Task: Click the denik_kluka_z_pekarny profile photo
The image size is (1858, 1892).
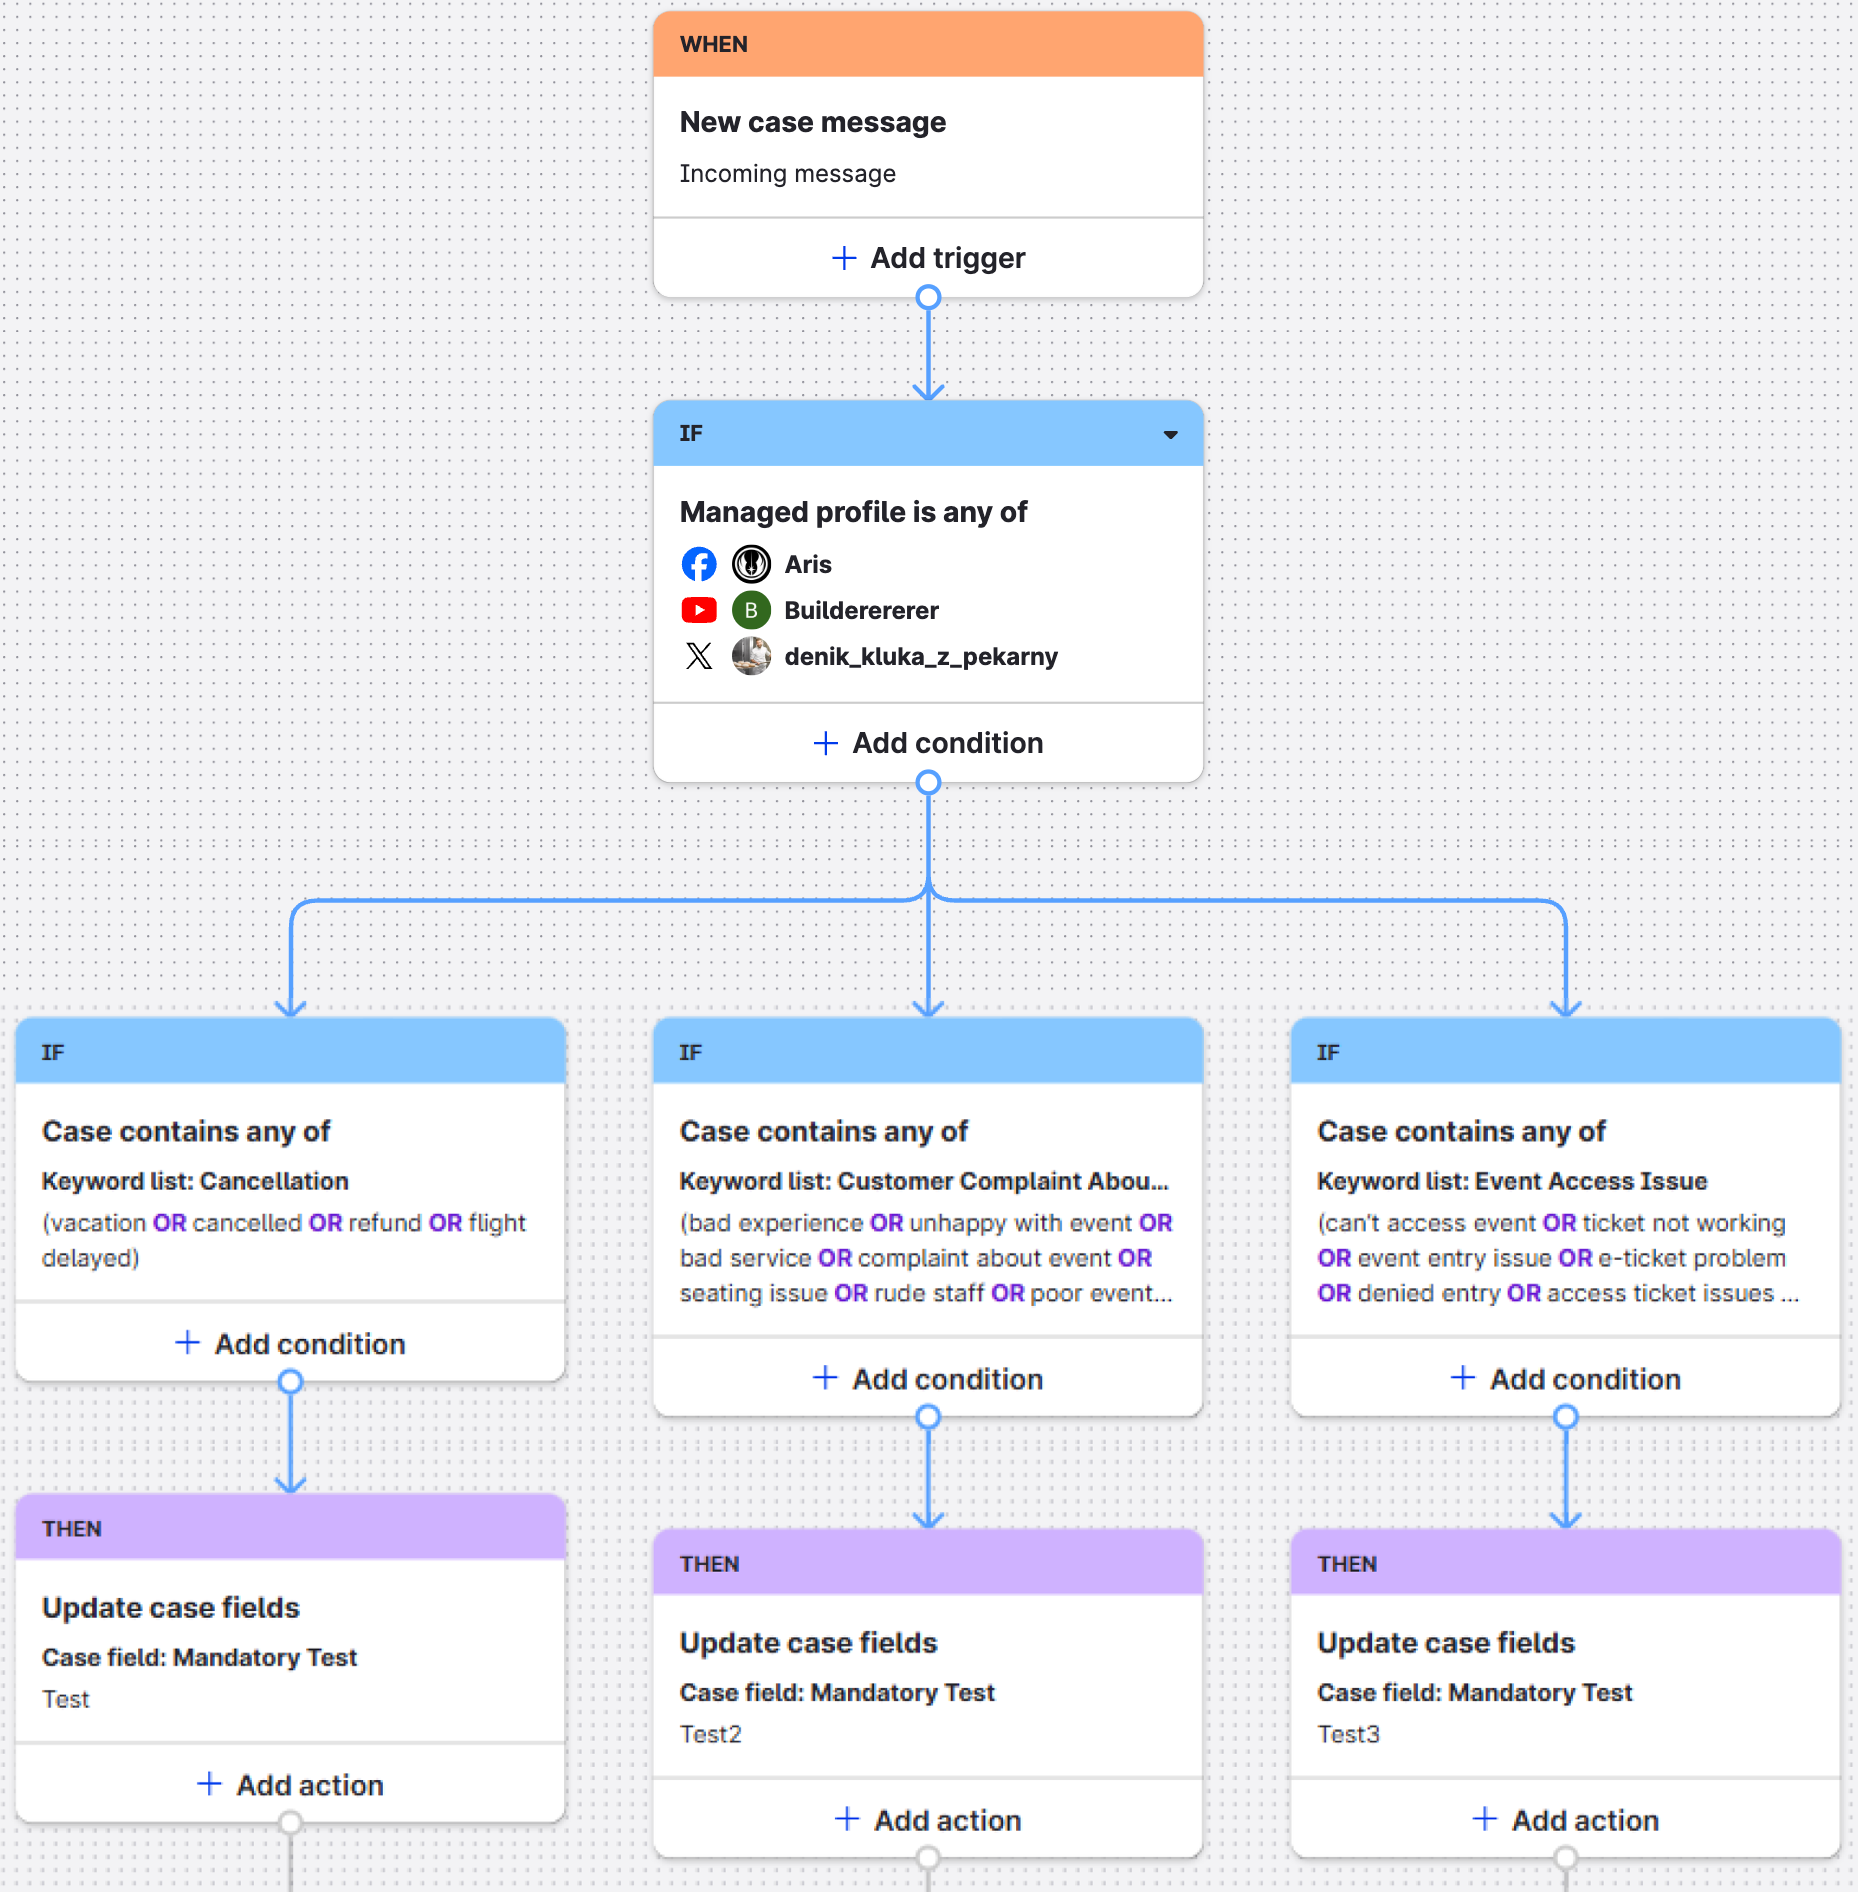Action: 751,656
